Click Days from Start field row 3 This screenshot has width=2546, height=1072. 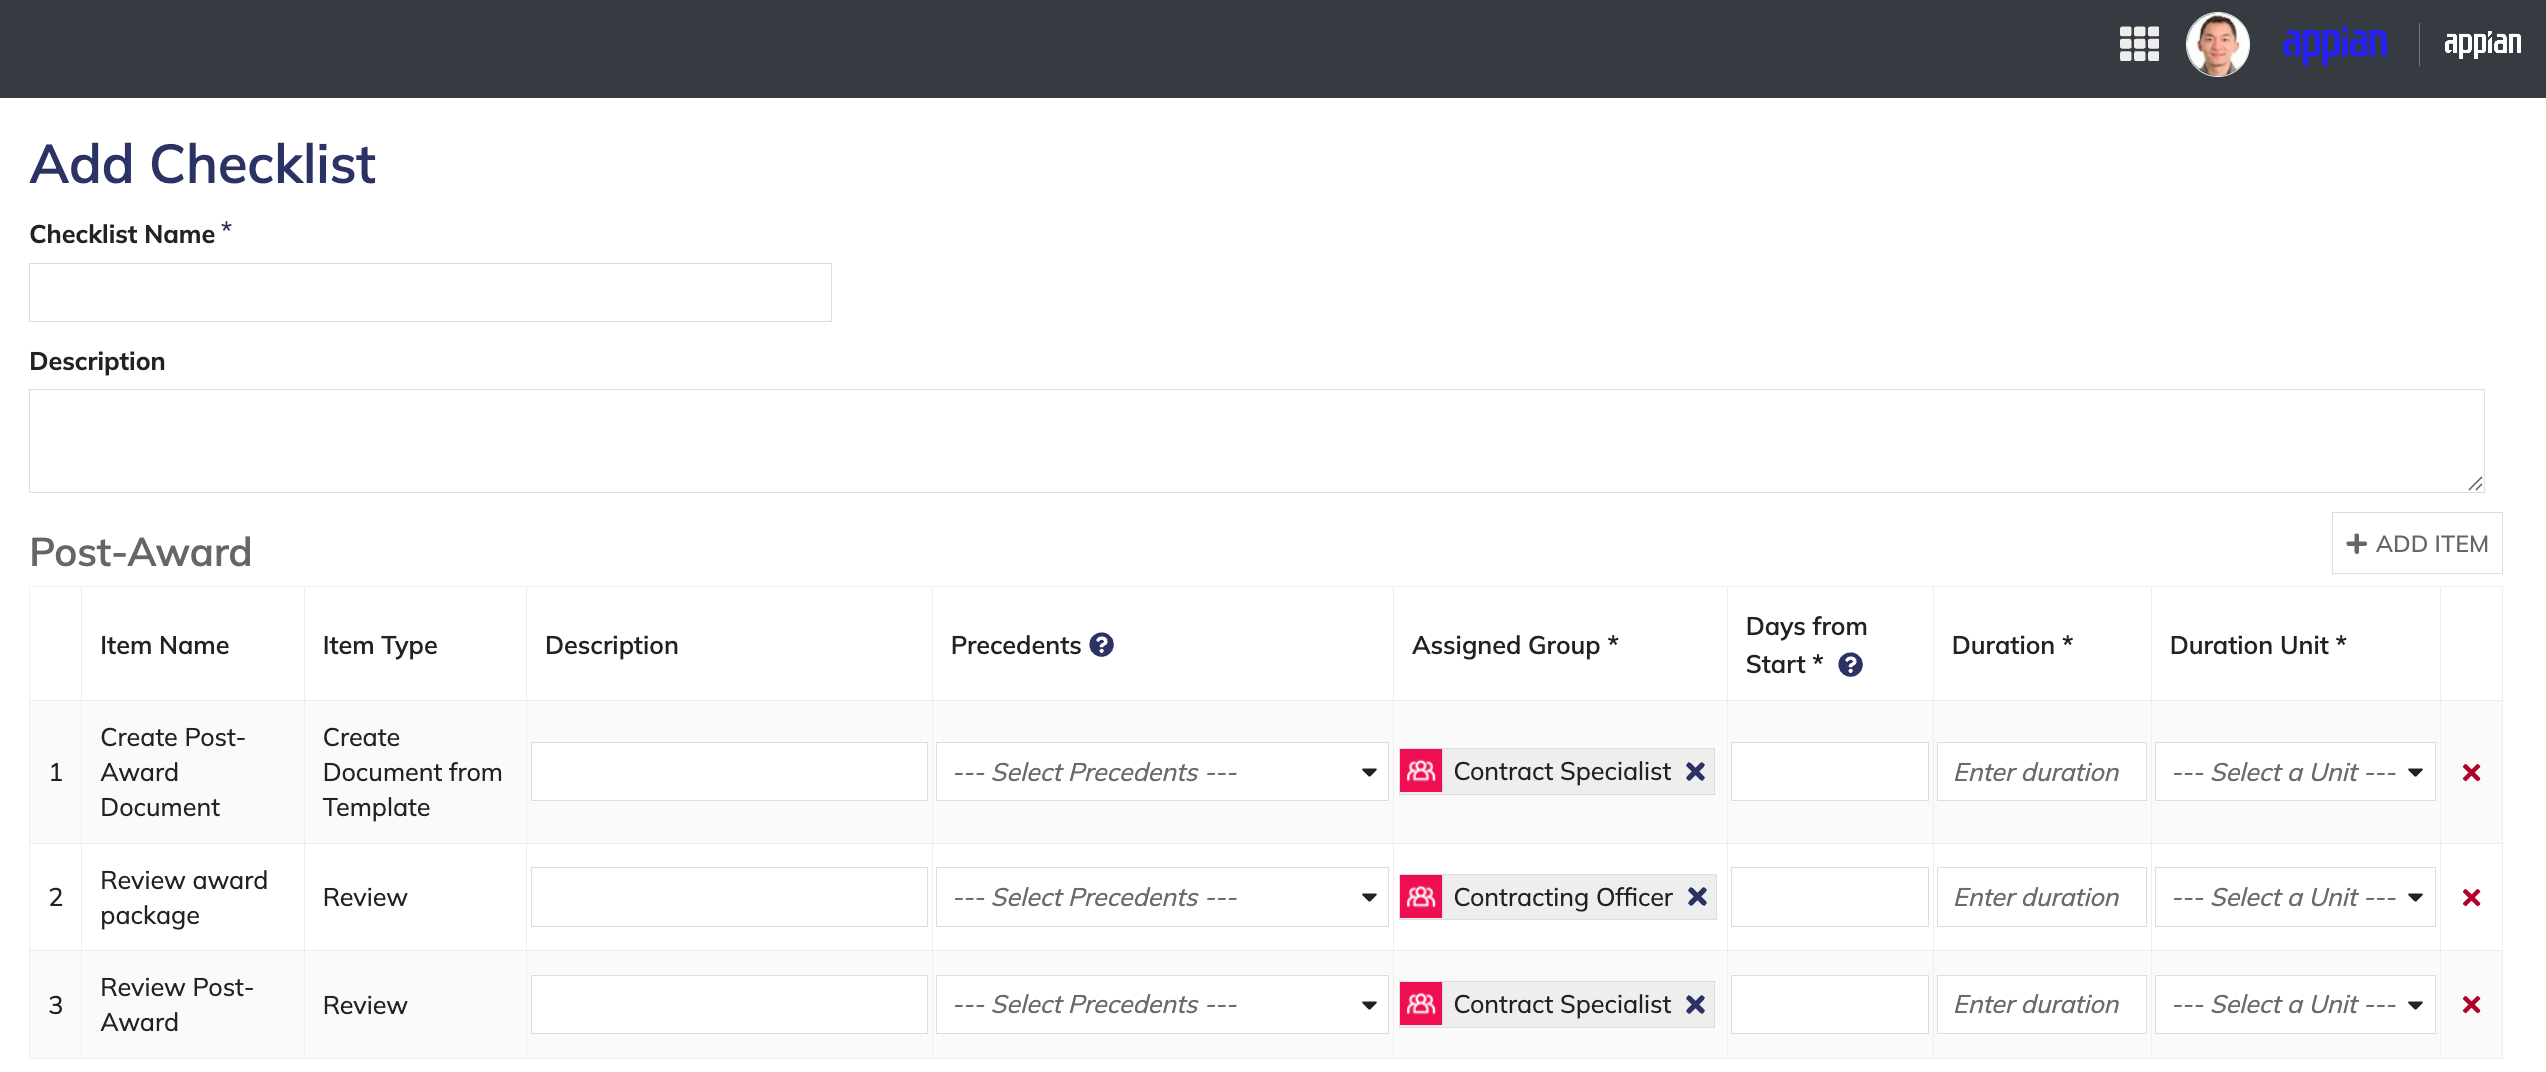(x=1830, y=1004)
